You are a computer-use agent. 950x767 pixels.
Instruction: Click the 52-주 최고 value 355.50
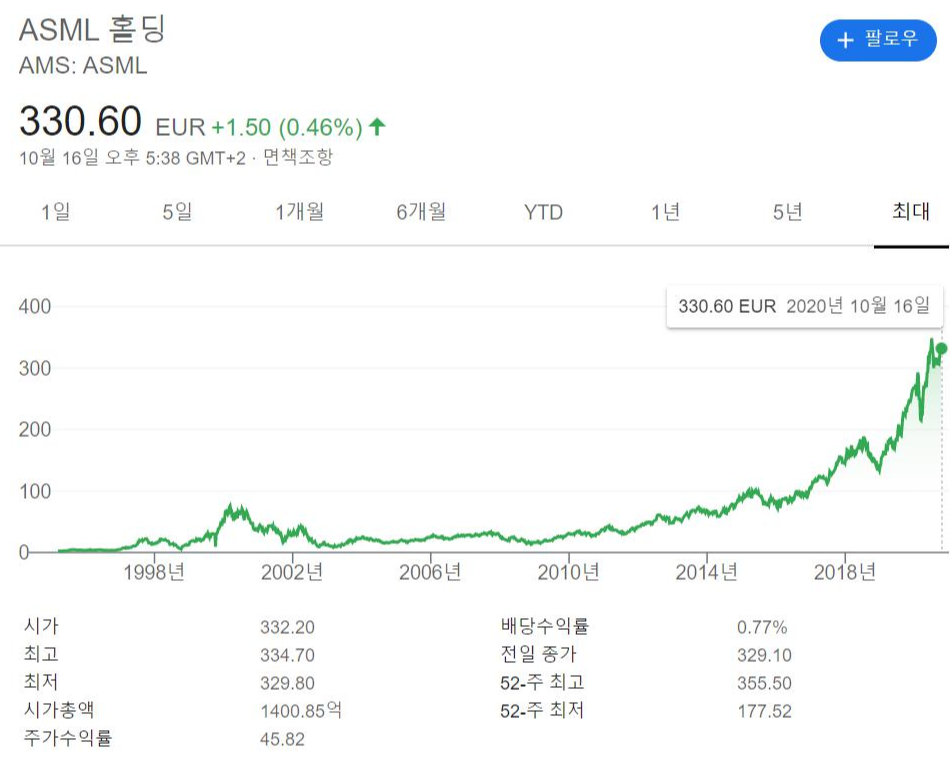tap(764, 683)
